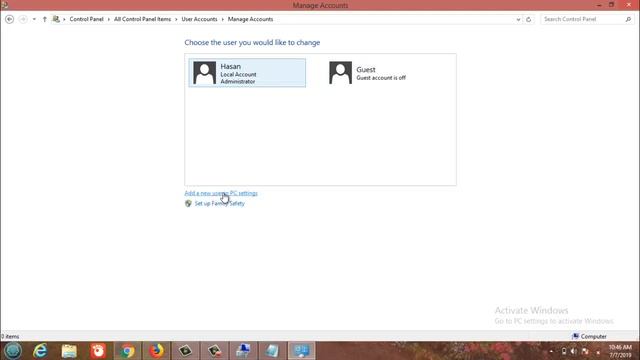Click the Control Panel icon in address bar
640x360 pixels.
56,19
